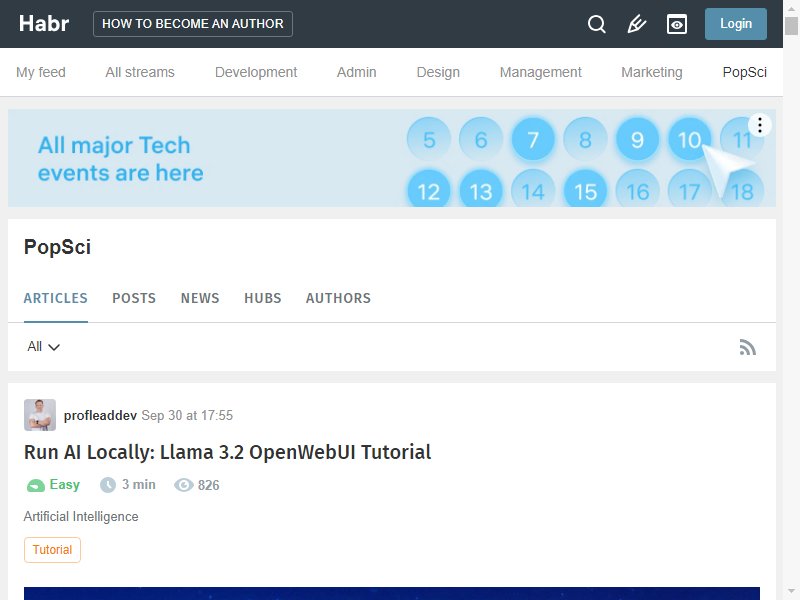The height and width of the screenshot is (600, 800).
Task: Click the PopSci page heading
Action: coord(57,247)
